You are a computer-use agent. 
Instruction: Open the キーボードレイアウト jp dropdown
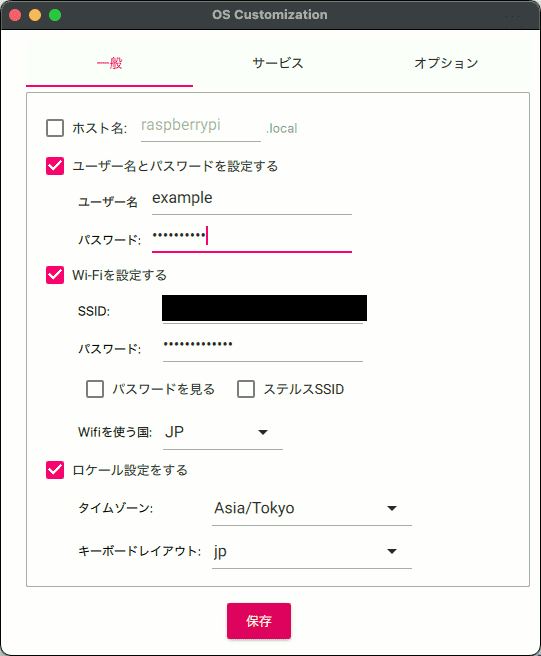(312, 551)
